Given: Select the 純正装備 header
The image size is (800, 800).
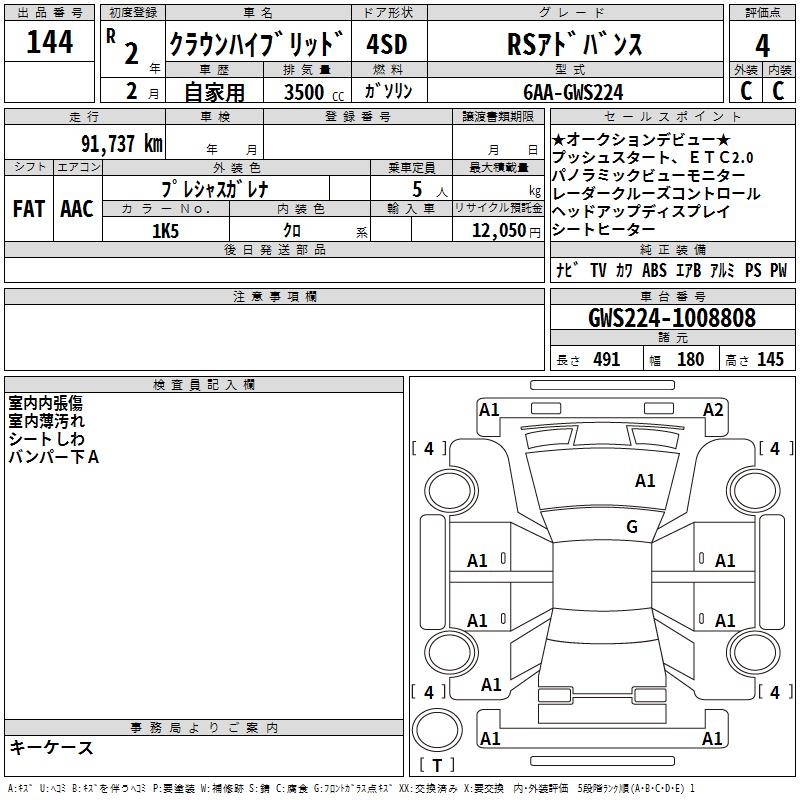Looking at the screenshot, I should [x=672, y=250].
